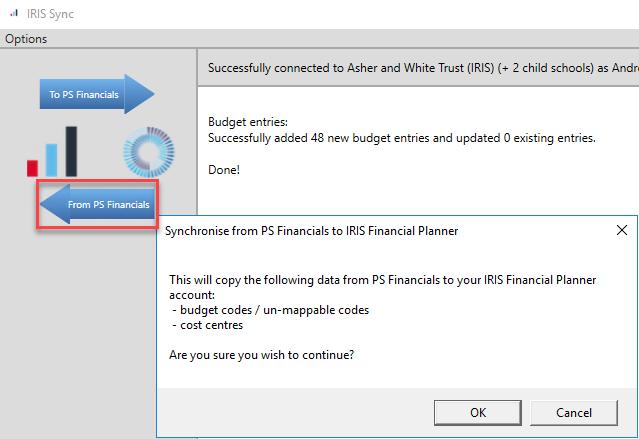639x439 pixels.
Task: Click the 'Done!' log message
Action: click(x=224, y=169)
